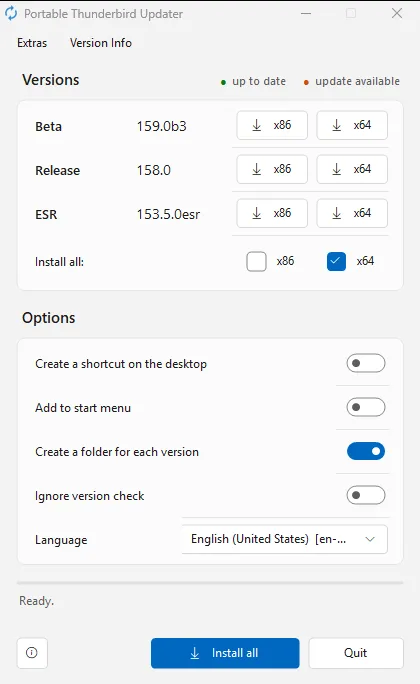Uncheck the Install all x64 checkbox

[x=336, y=262]
